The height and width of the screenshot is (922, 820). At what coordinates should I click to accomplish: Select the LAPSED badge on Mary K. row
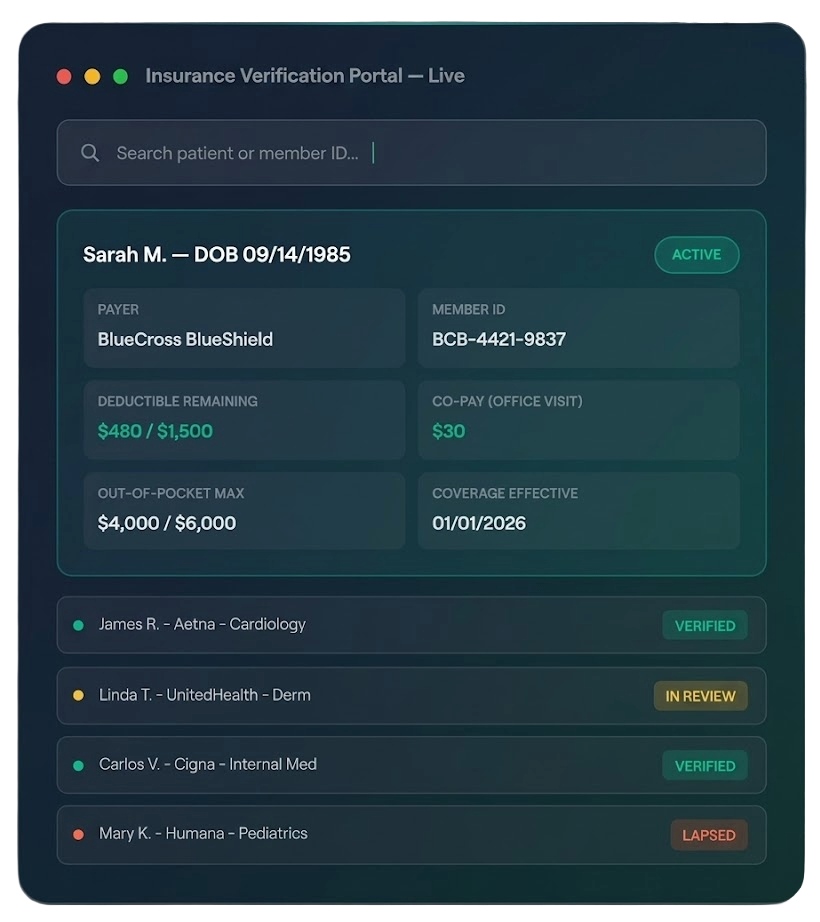click(x=709, y=835)
